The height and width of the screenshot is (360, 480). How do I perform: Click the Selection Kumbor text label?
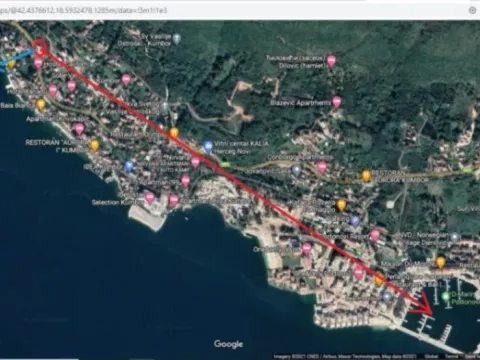point(115,202)
